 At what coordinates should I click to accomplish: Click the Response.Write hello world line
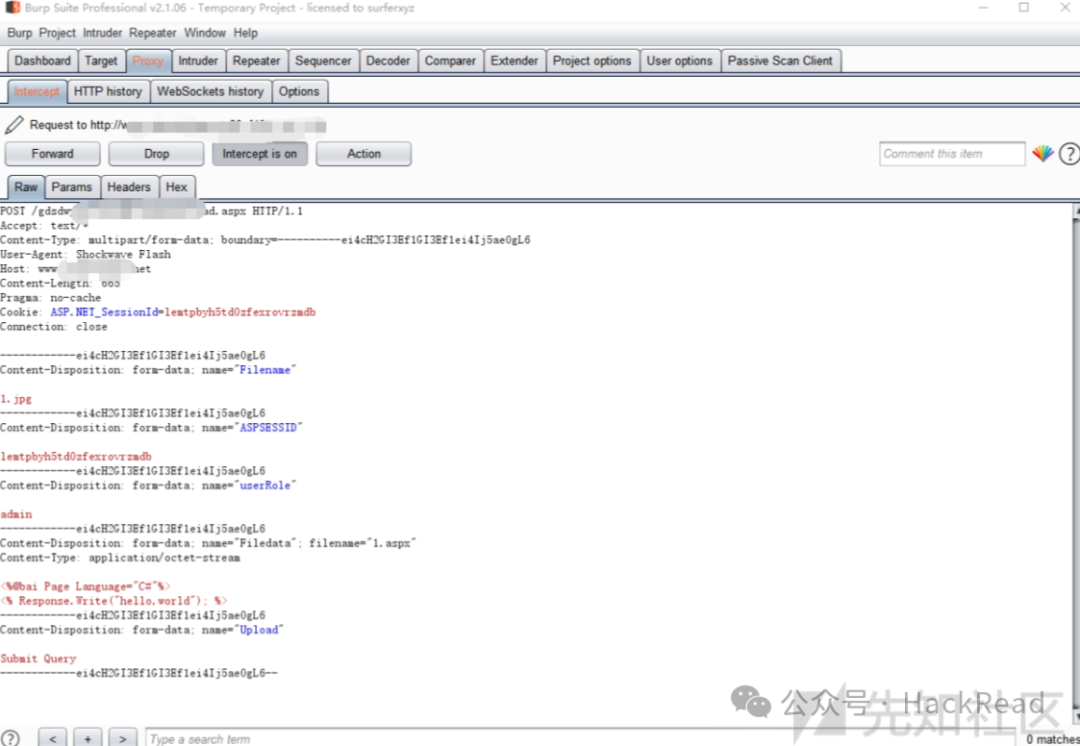pos(114,601)
